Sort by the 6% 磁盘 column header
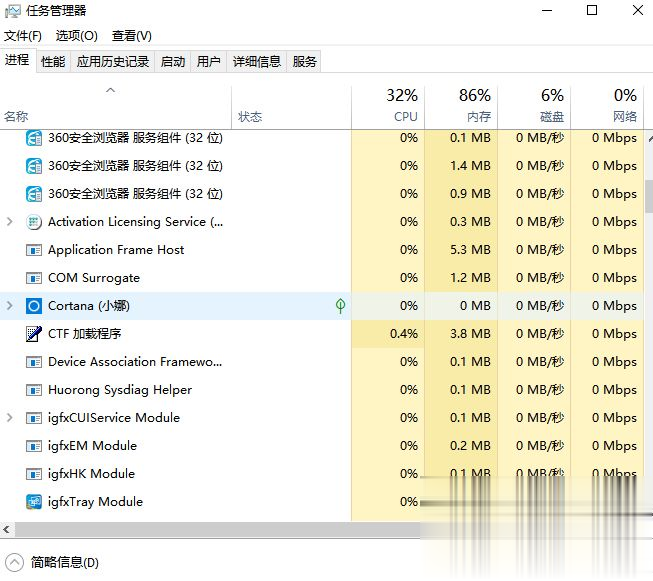The width and height of the screenshot is (653, 581). point(534,108)
